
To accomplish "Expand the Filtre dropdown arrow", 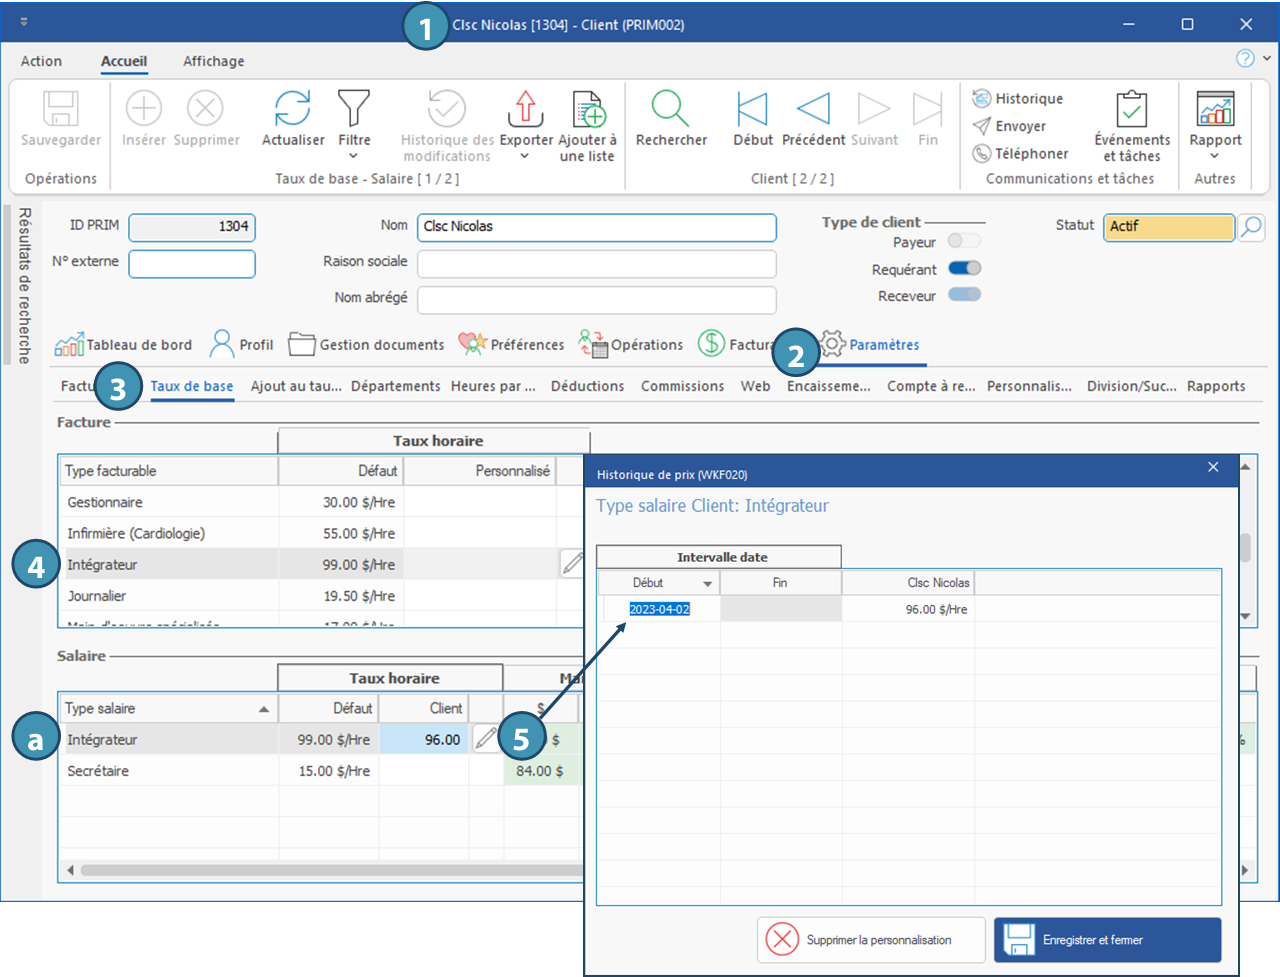I will coord(354,156).
